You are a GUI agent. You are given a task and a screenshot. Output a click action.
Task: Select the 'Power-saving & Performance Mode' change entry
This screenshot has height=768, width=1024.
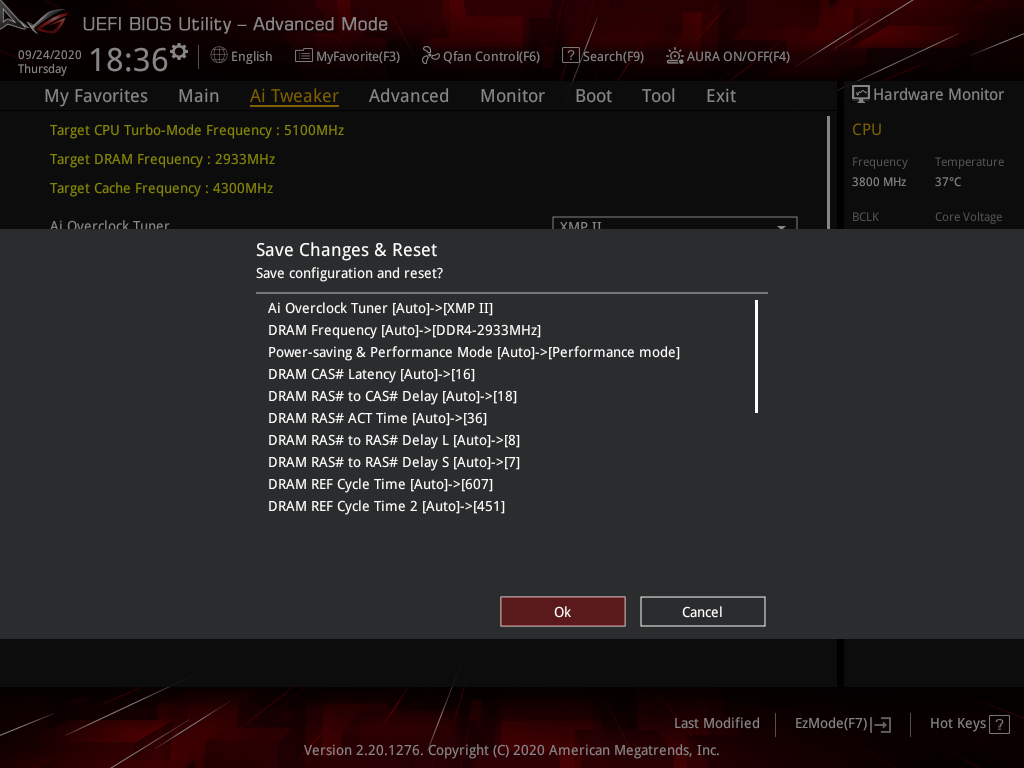click(x=473, y=353)
